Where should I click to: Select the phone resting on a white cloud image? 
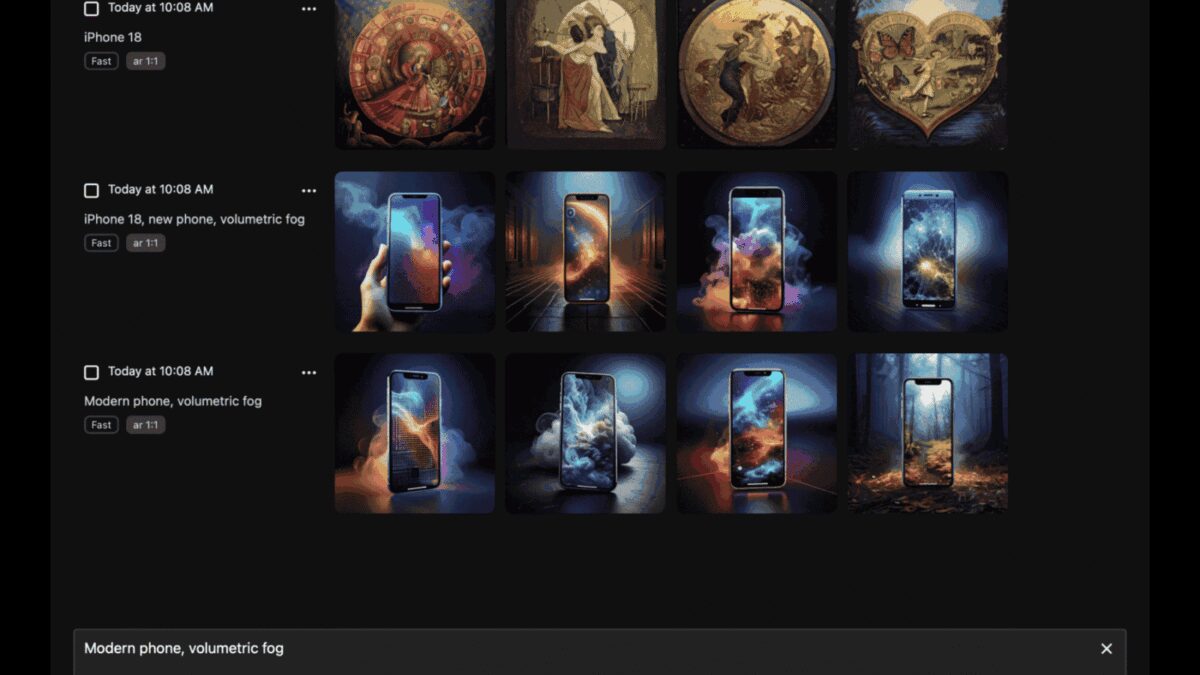tap(585, 433)
